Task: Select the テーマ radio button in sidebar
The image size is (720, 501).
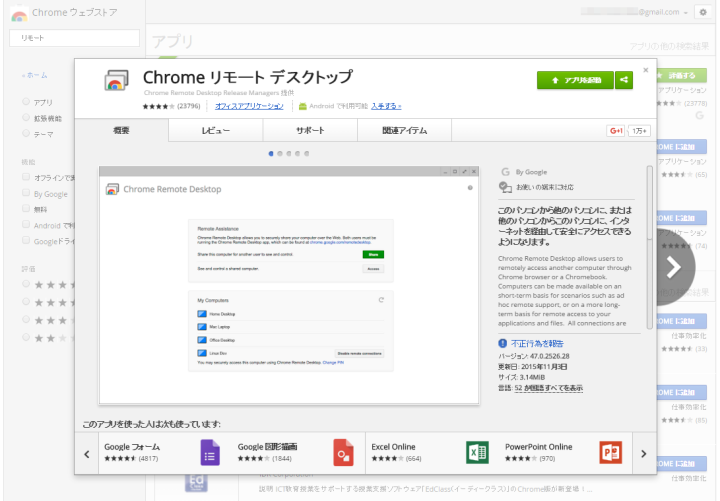Action: coord(26,134)
